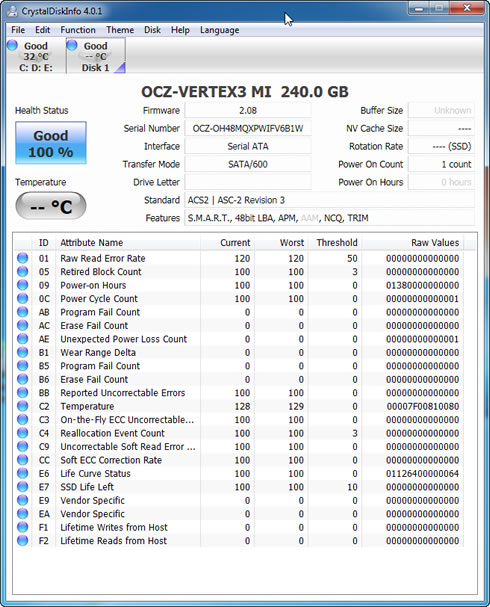Image resolution: width=490 pixels, height=607 pixels.
Task: Open the Help menu
Action: tap(180, 30)
